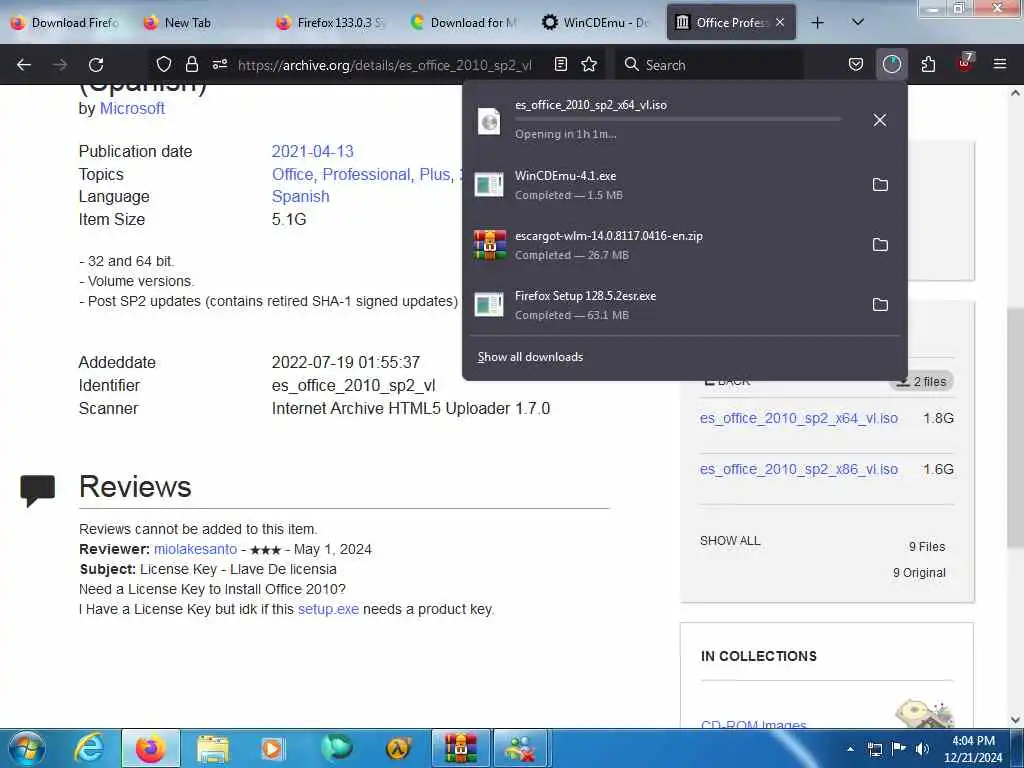The image size is (1024, 768).
Task: Open the uBlock extension icon
Action: coord(965,63)
